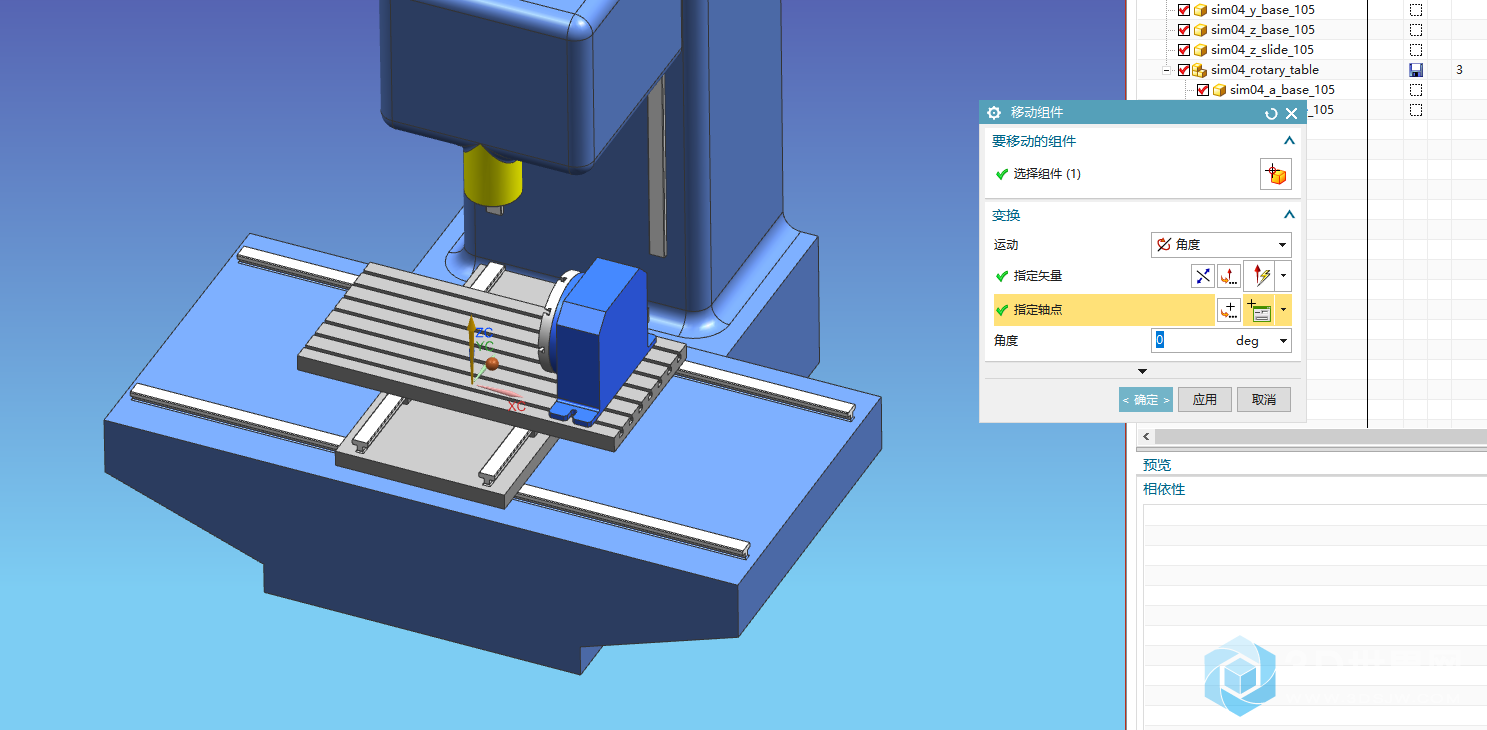The width and height of the screenshot is (1487, 730).
Task: Click the assembly icon of sim04_rotary_table
Action: pos(1200,70)
